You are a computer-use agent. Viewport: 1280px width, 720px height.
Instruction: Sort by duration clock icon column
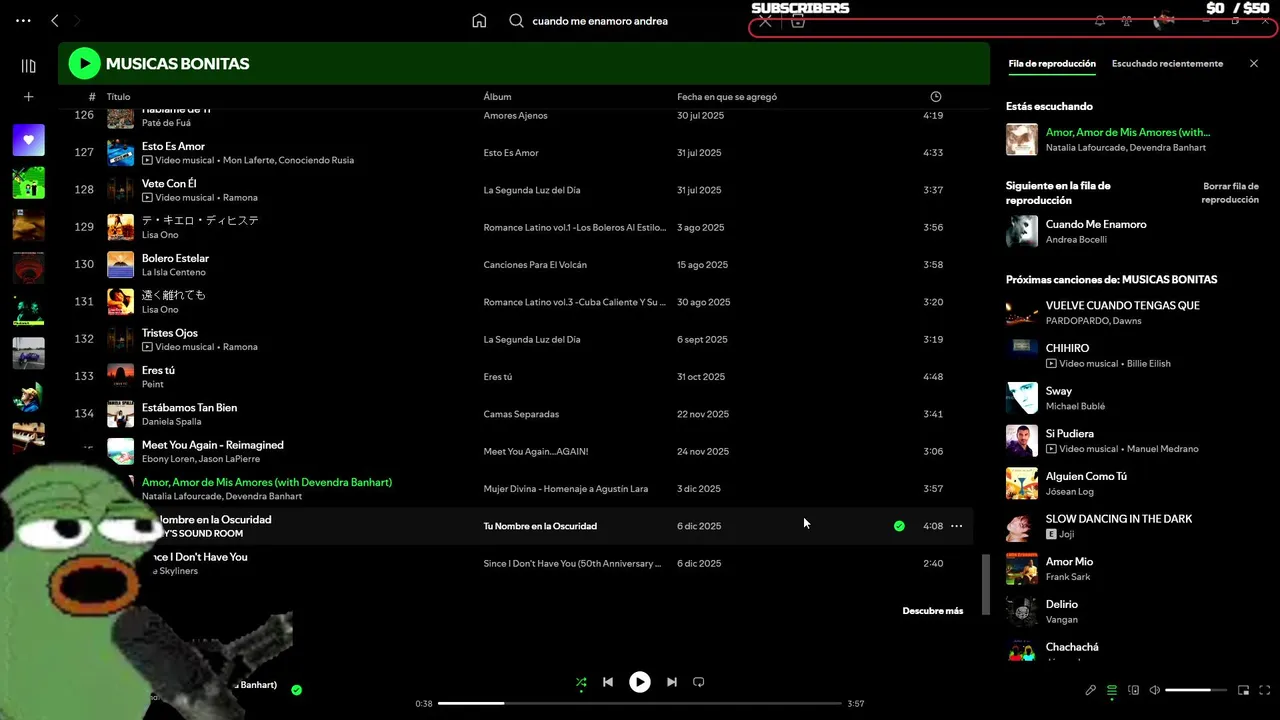click(936, 97)
